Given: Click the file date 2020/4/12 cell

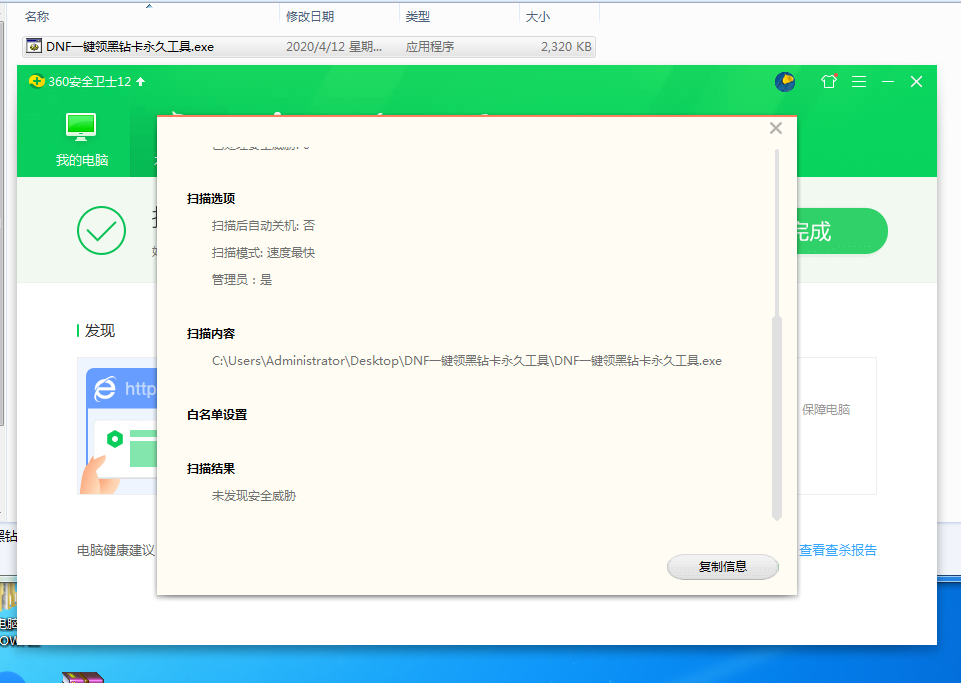Looking at the screenshot, I should coord(334,47).
